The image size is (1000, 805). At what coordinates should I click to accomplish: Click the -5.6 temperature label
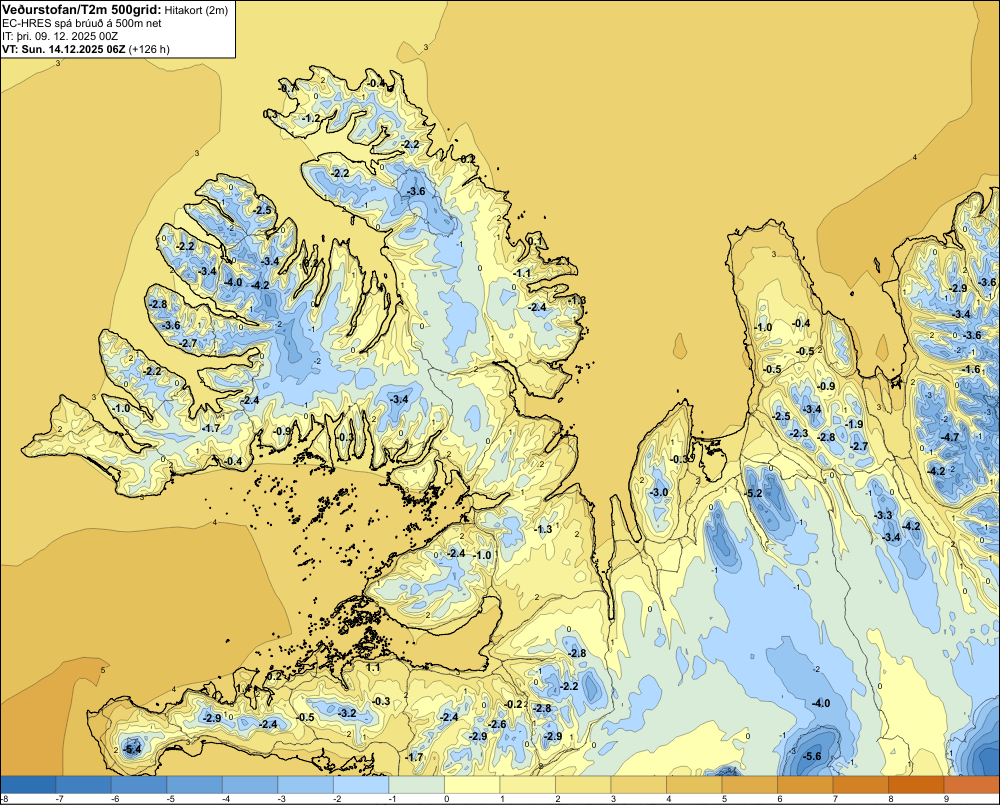[x=812, y=756]
